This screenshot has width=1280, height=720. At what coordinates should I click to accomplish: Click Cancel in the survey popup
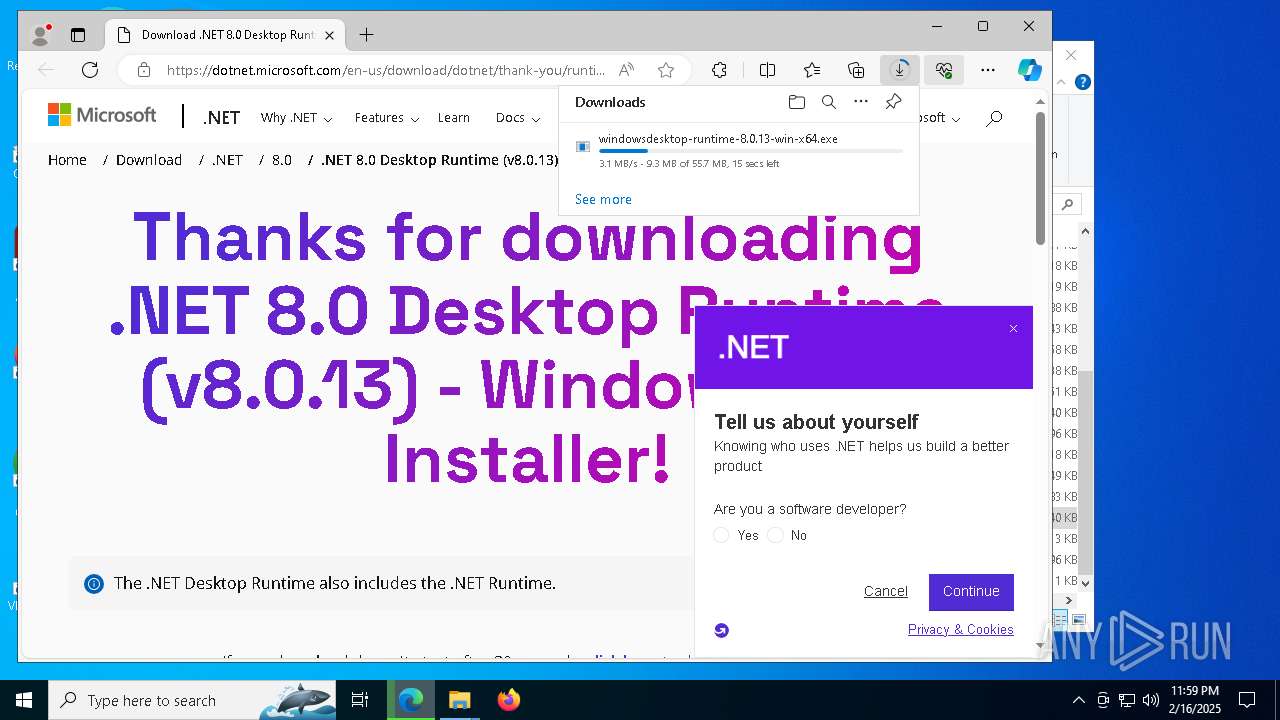click(886, 591)
